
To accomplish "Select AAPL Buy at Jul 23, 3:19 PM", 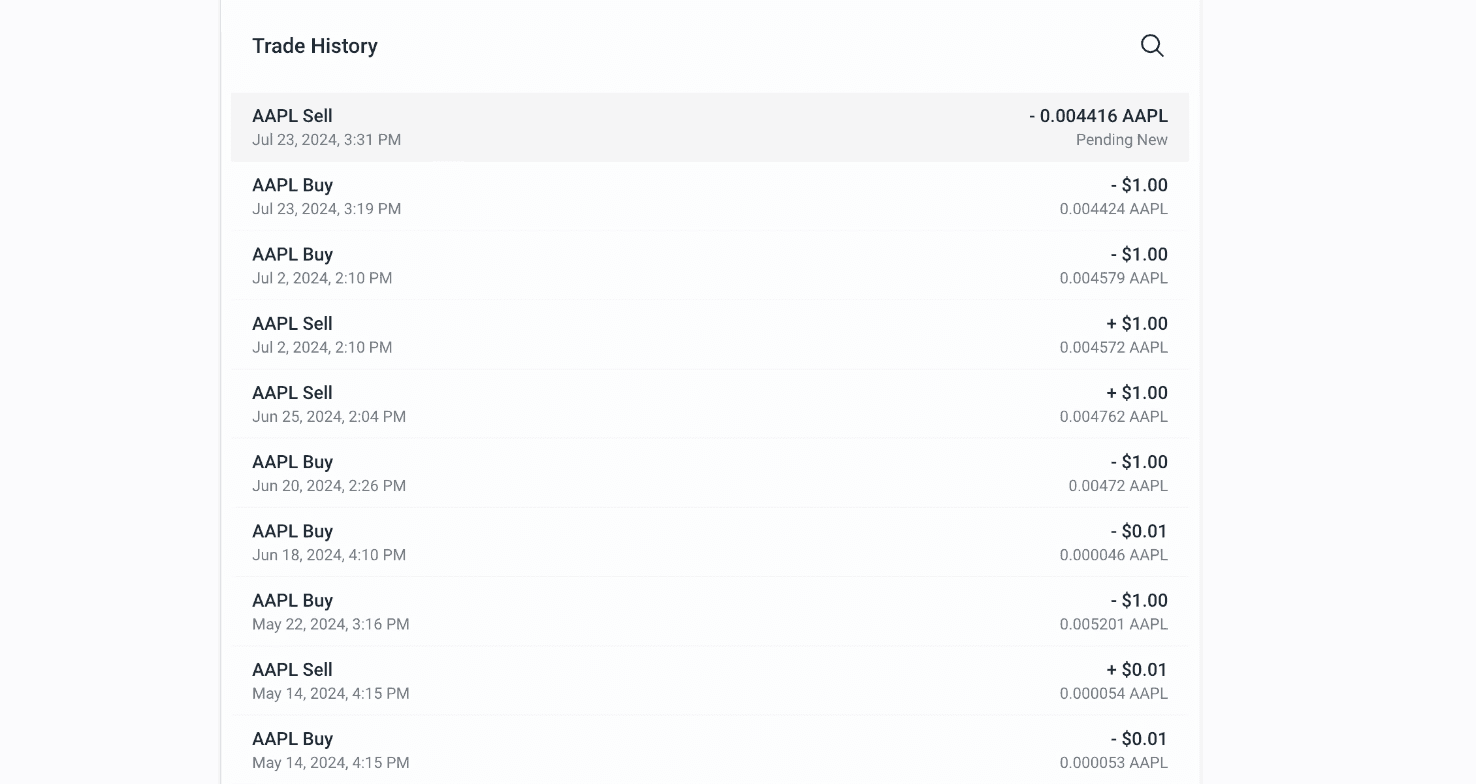I will (710, 196).
